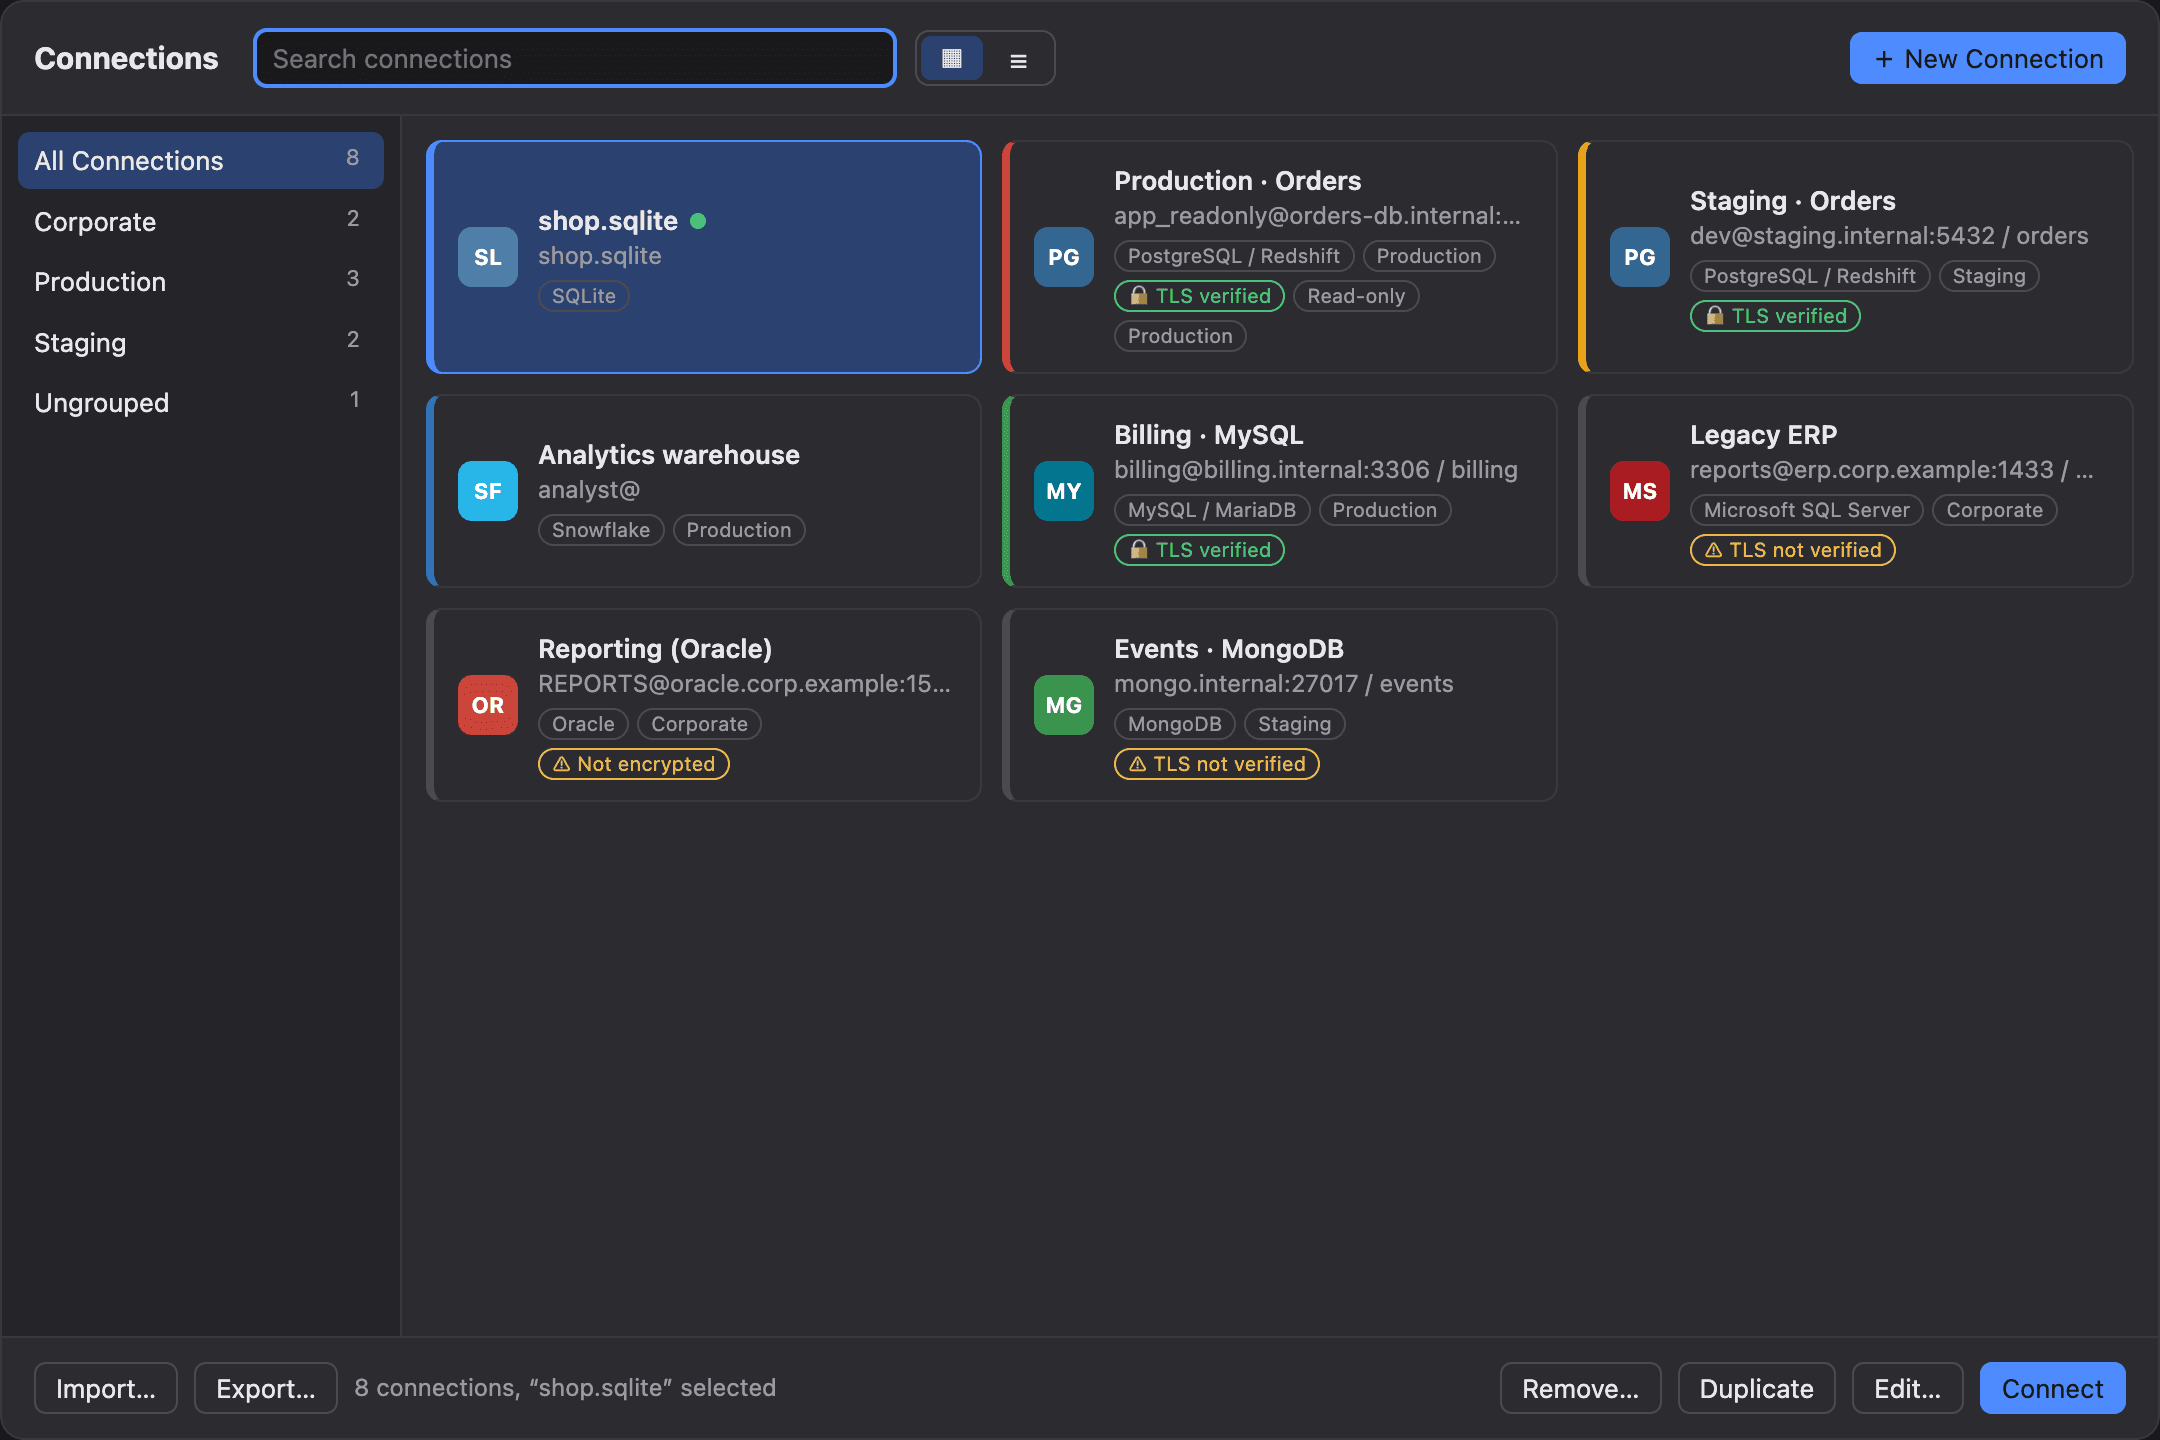The image size is (2160, 1440).
Task: Click the SL icon on shop.sqlite card
Action: (x=488, y=257)
